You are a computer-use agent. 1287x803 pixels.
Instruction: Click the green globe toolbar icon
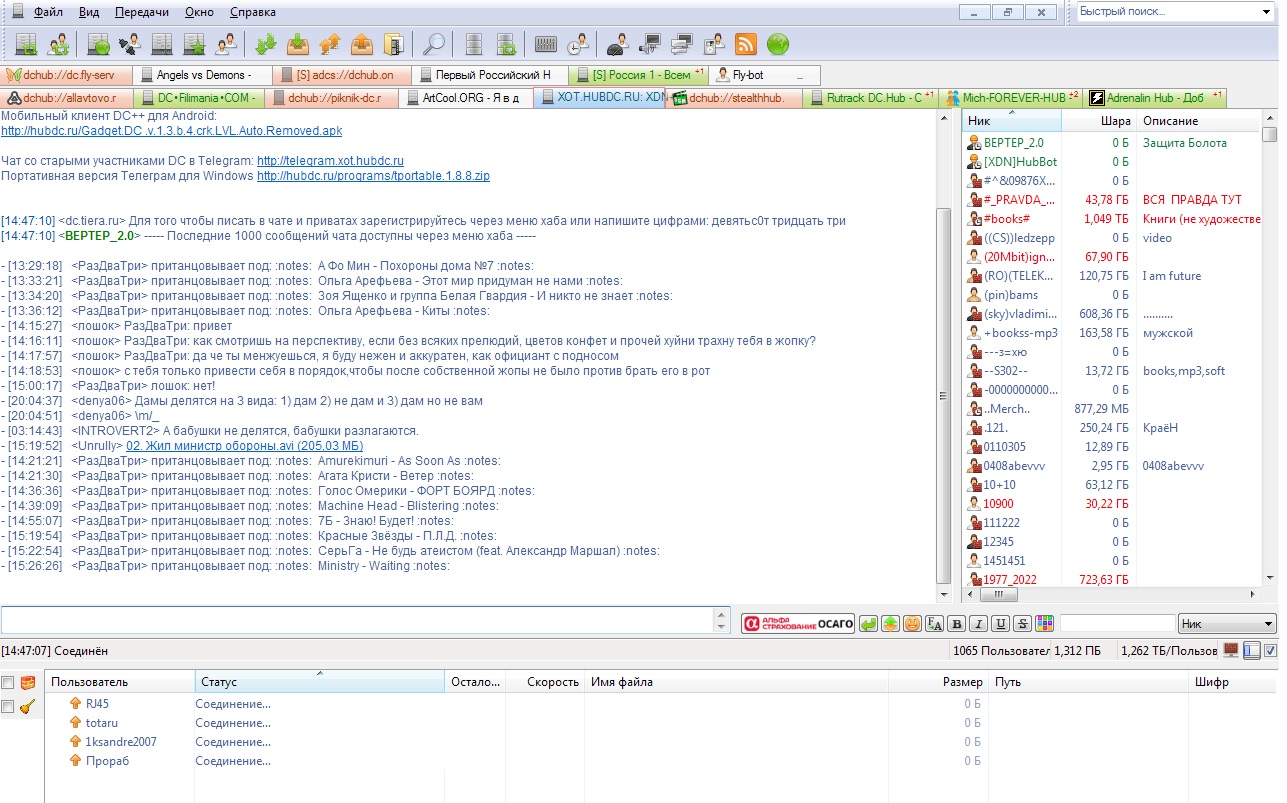(x=778, y=44)
